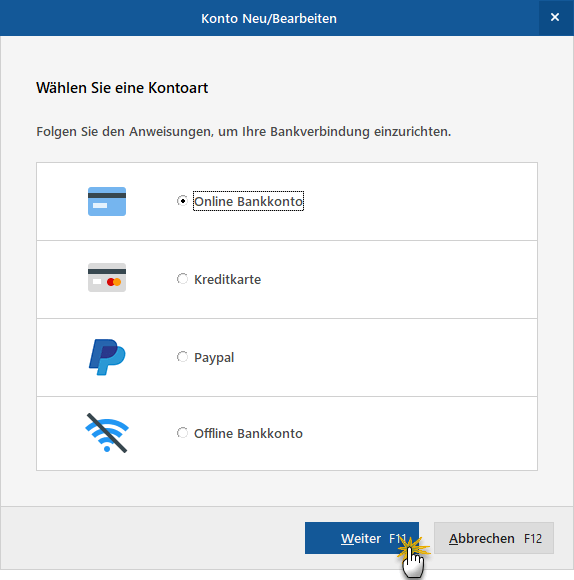
Task: Click the PayPal logo icon
Action: 107,357
